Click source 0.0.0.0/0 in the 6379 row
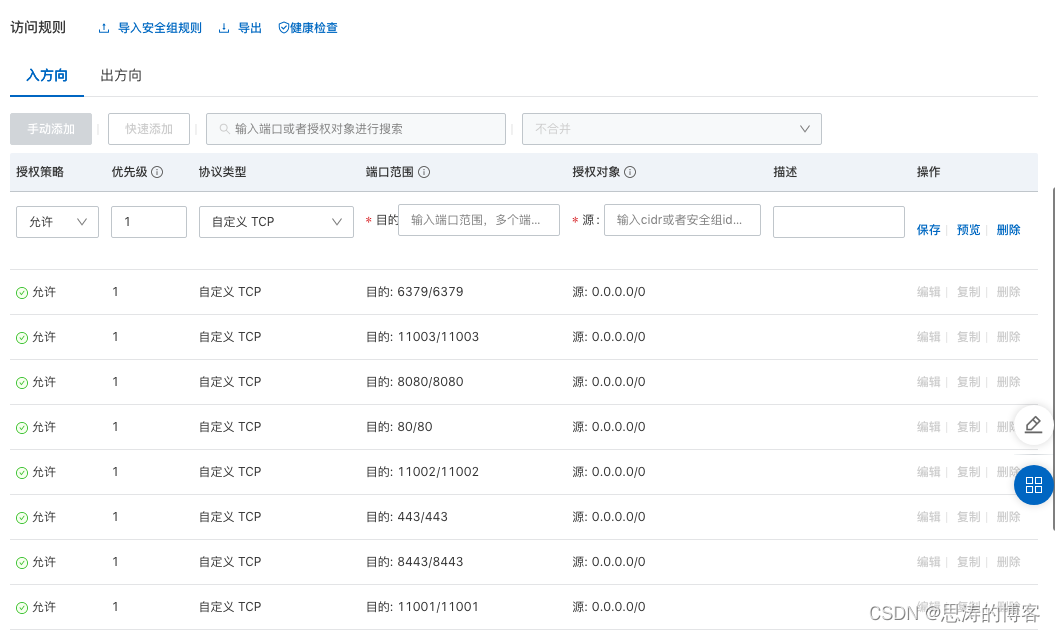Screen dimensions: 1055x632 coord(609,292)
